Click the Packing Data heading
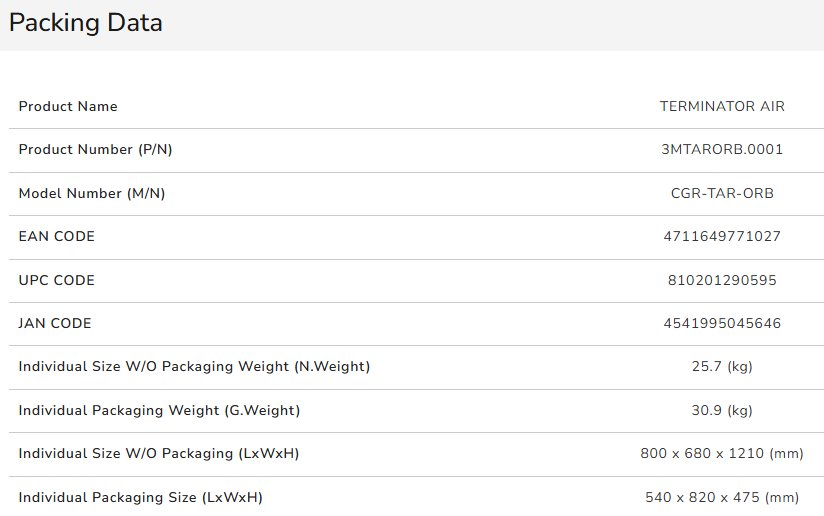The image size is (824, 516). click(86, 23)
